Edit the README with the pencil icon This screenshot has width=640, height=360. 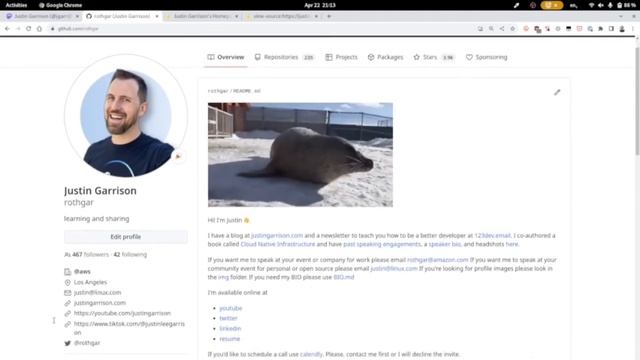pyautogui.click(x=557, y=93)
